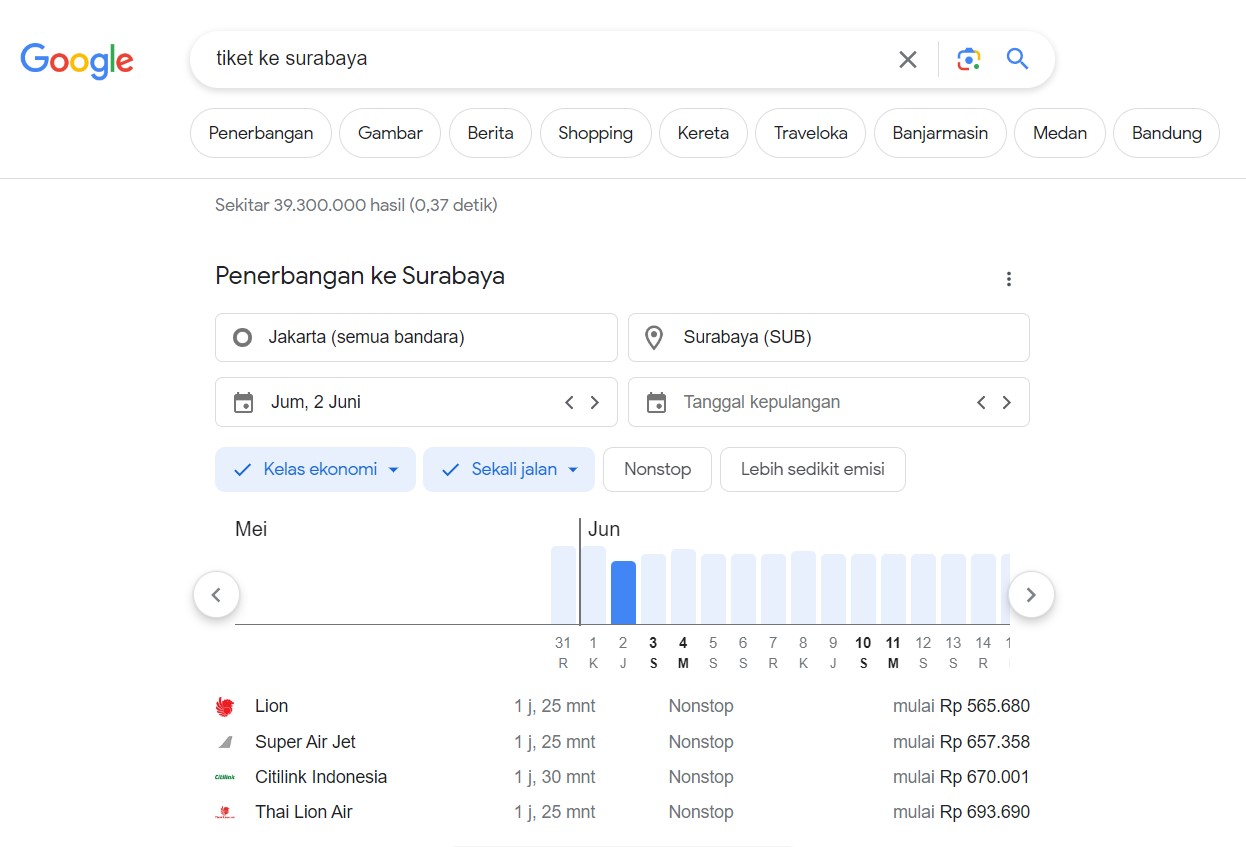Image resolution: width=1246 pixels, height=847 pixels.
Task: Click the departure date calendar icon
Action: click(243, 401)
